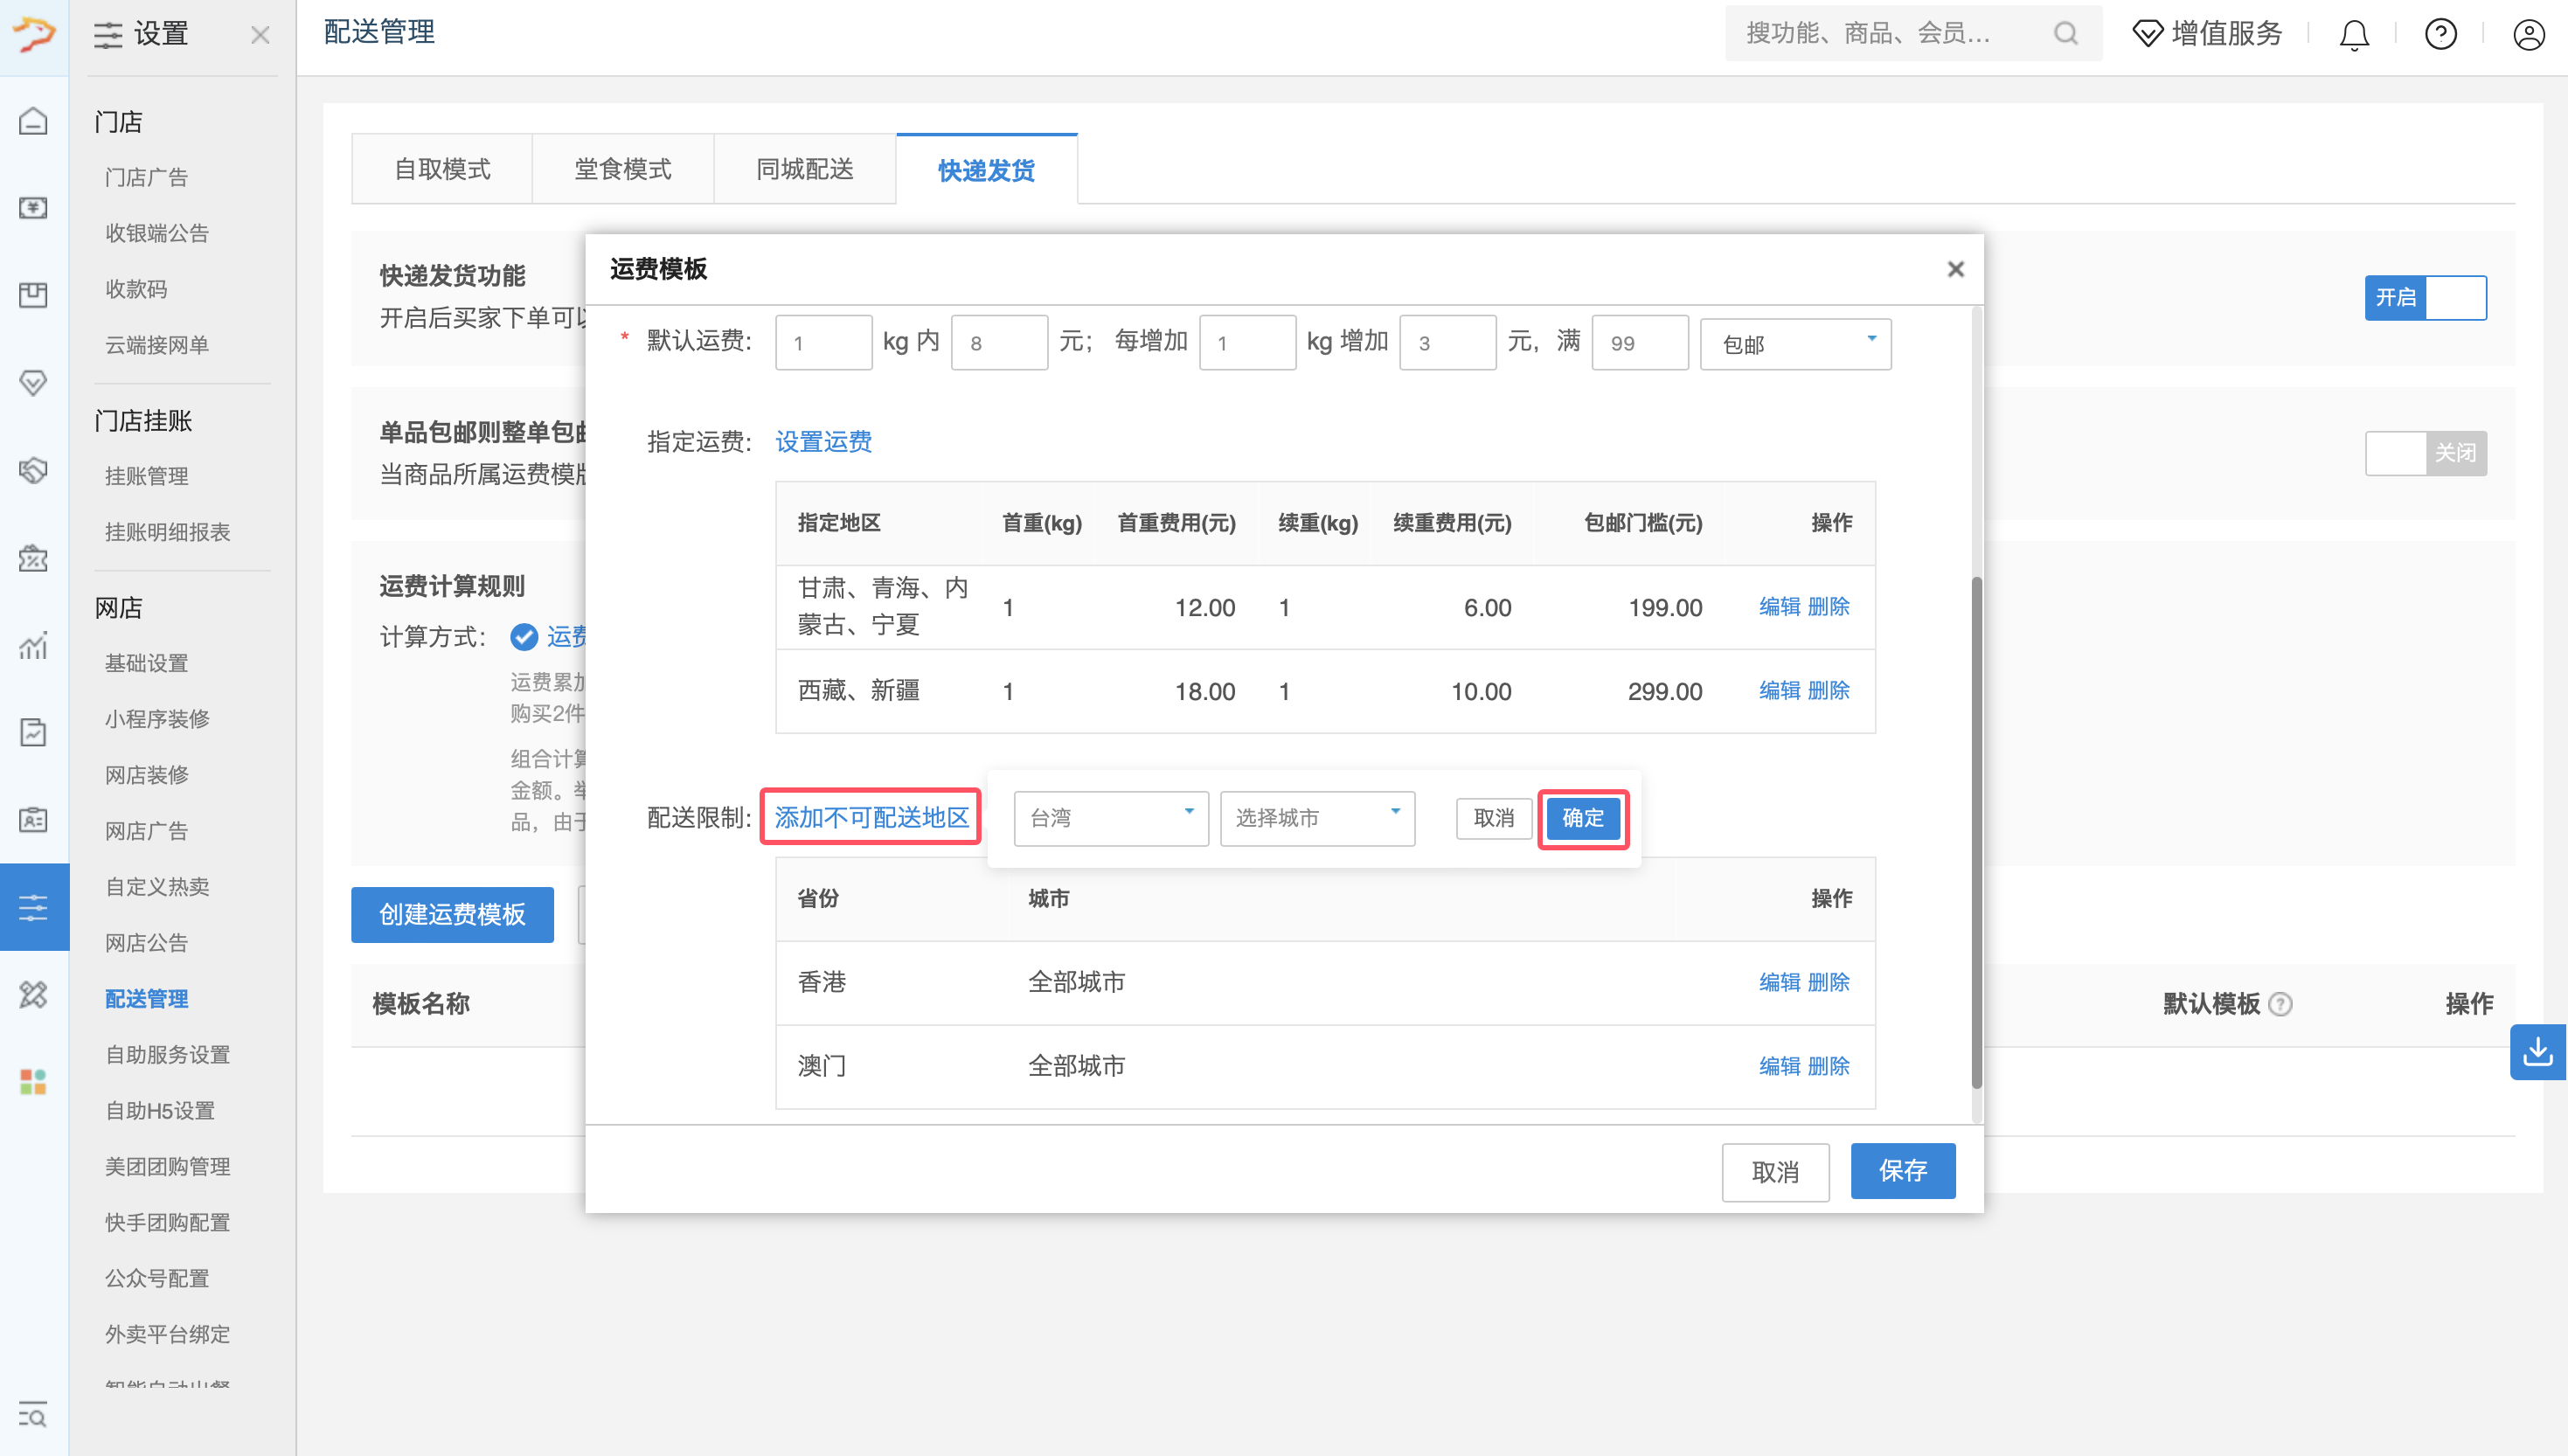This screenshot has height=1456, width=2568.
Task: Click the blue download icon at right edge
Action: 2538,1052
